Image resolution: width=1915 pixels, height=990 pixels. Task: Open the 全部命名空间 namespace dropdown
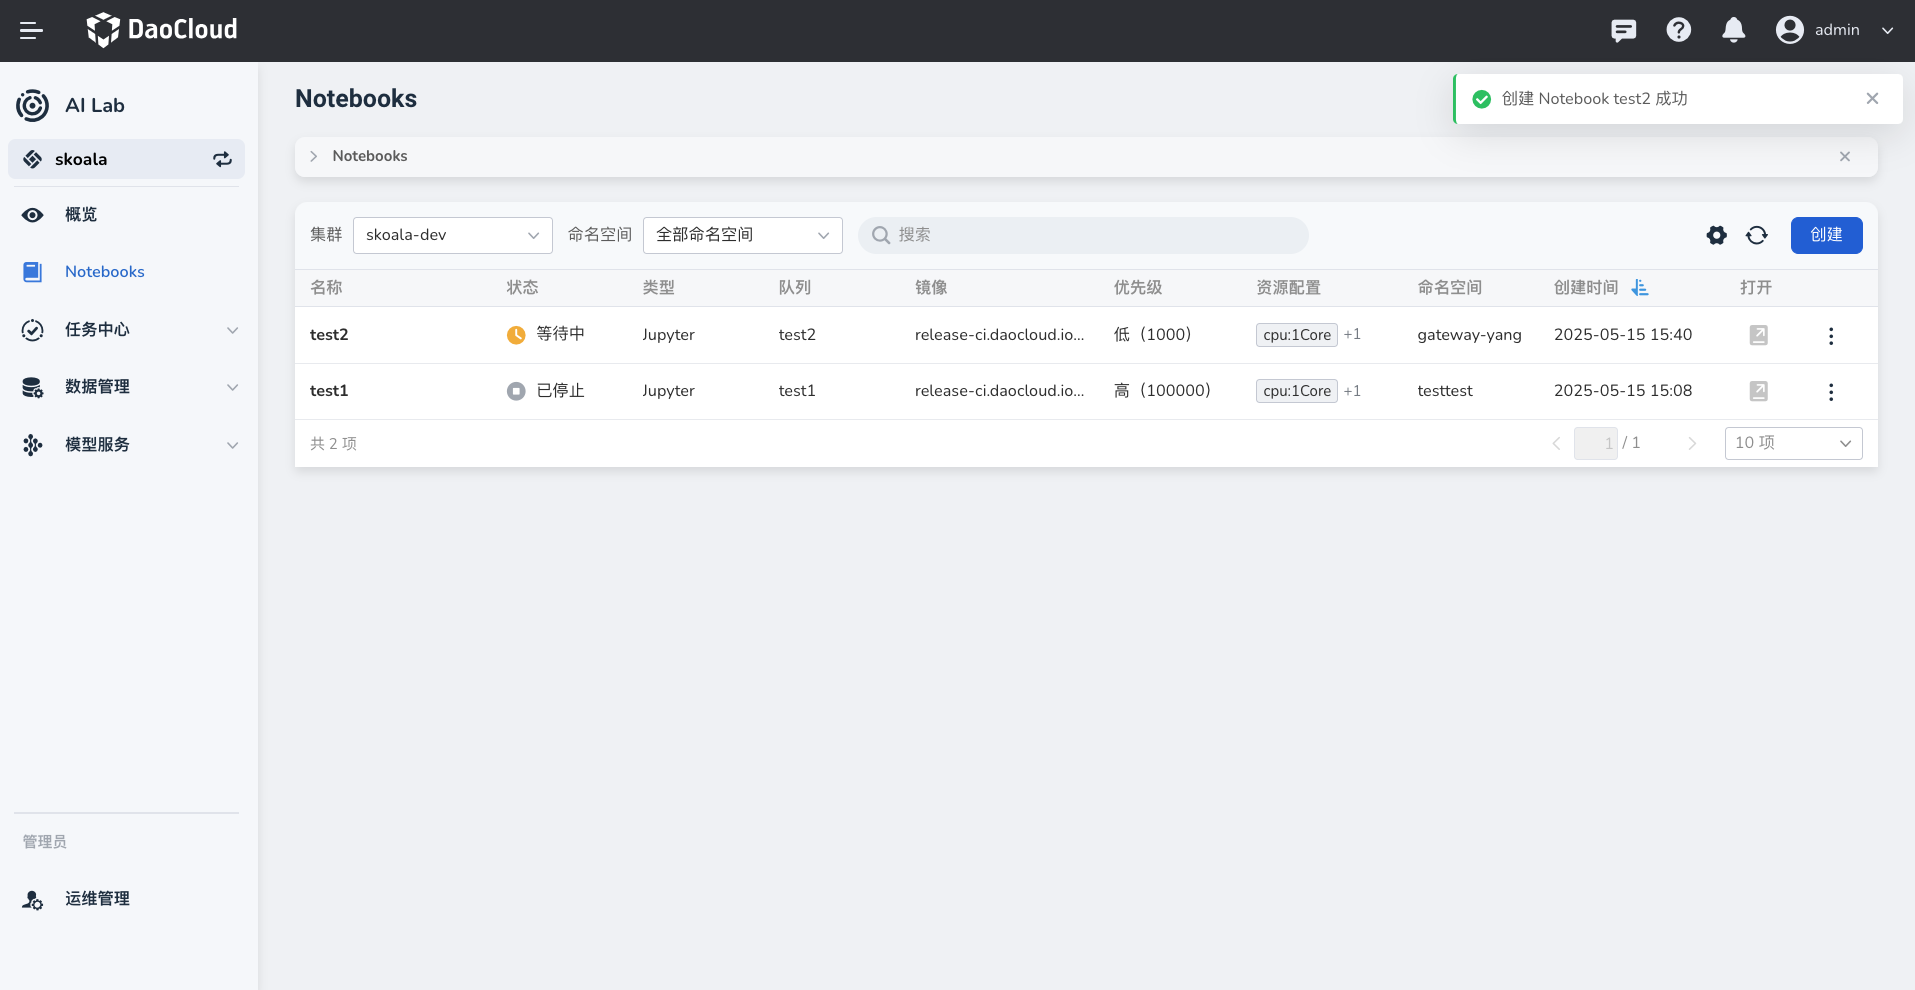click(742, 235)
